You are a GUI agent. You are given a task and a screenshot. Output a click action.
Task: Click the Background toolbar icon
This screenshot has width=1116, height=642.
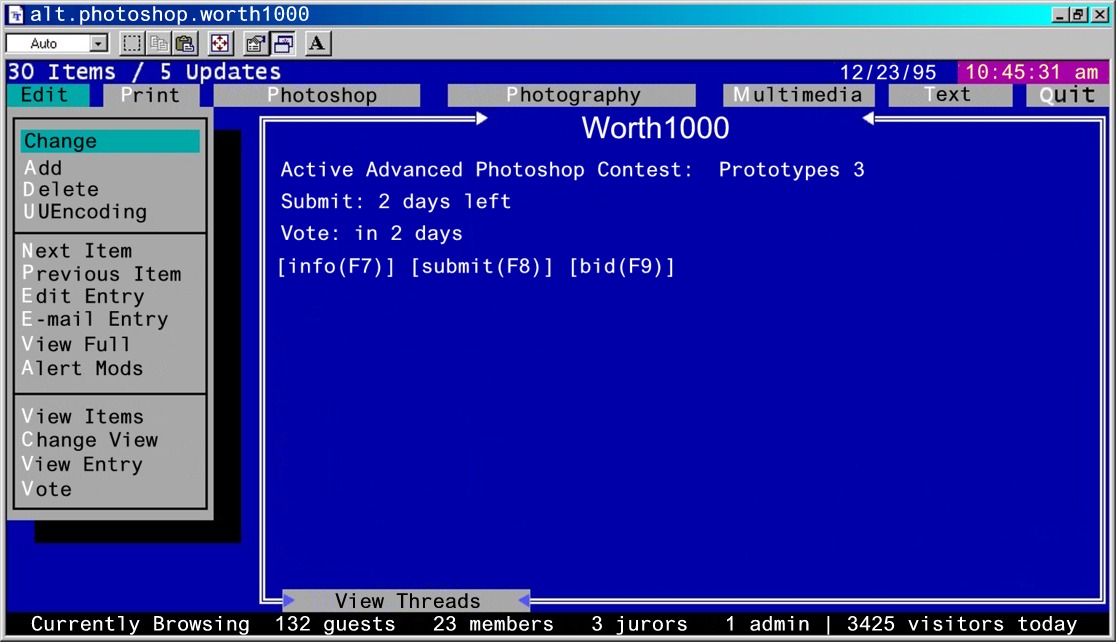coord(283,43)
